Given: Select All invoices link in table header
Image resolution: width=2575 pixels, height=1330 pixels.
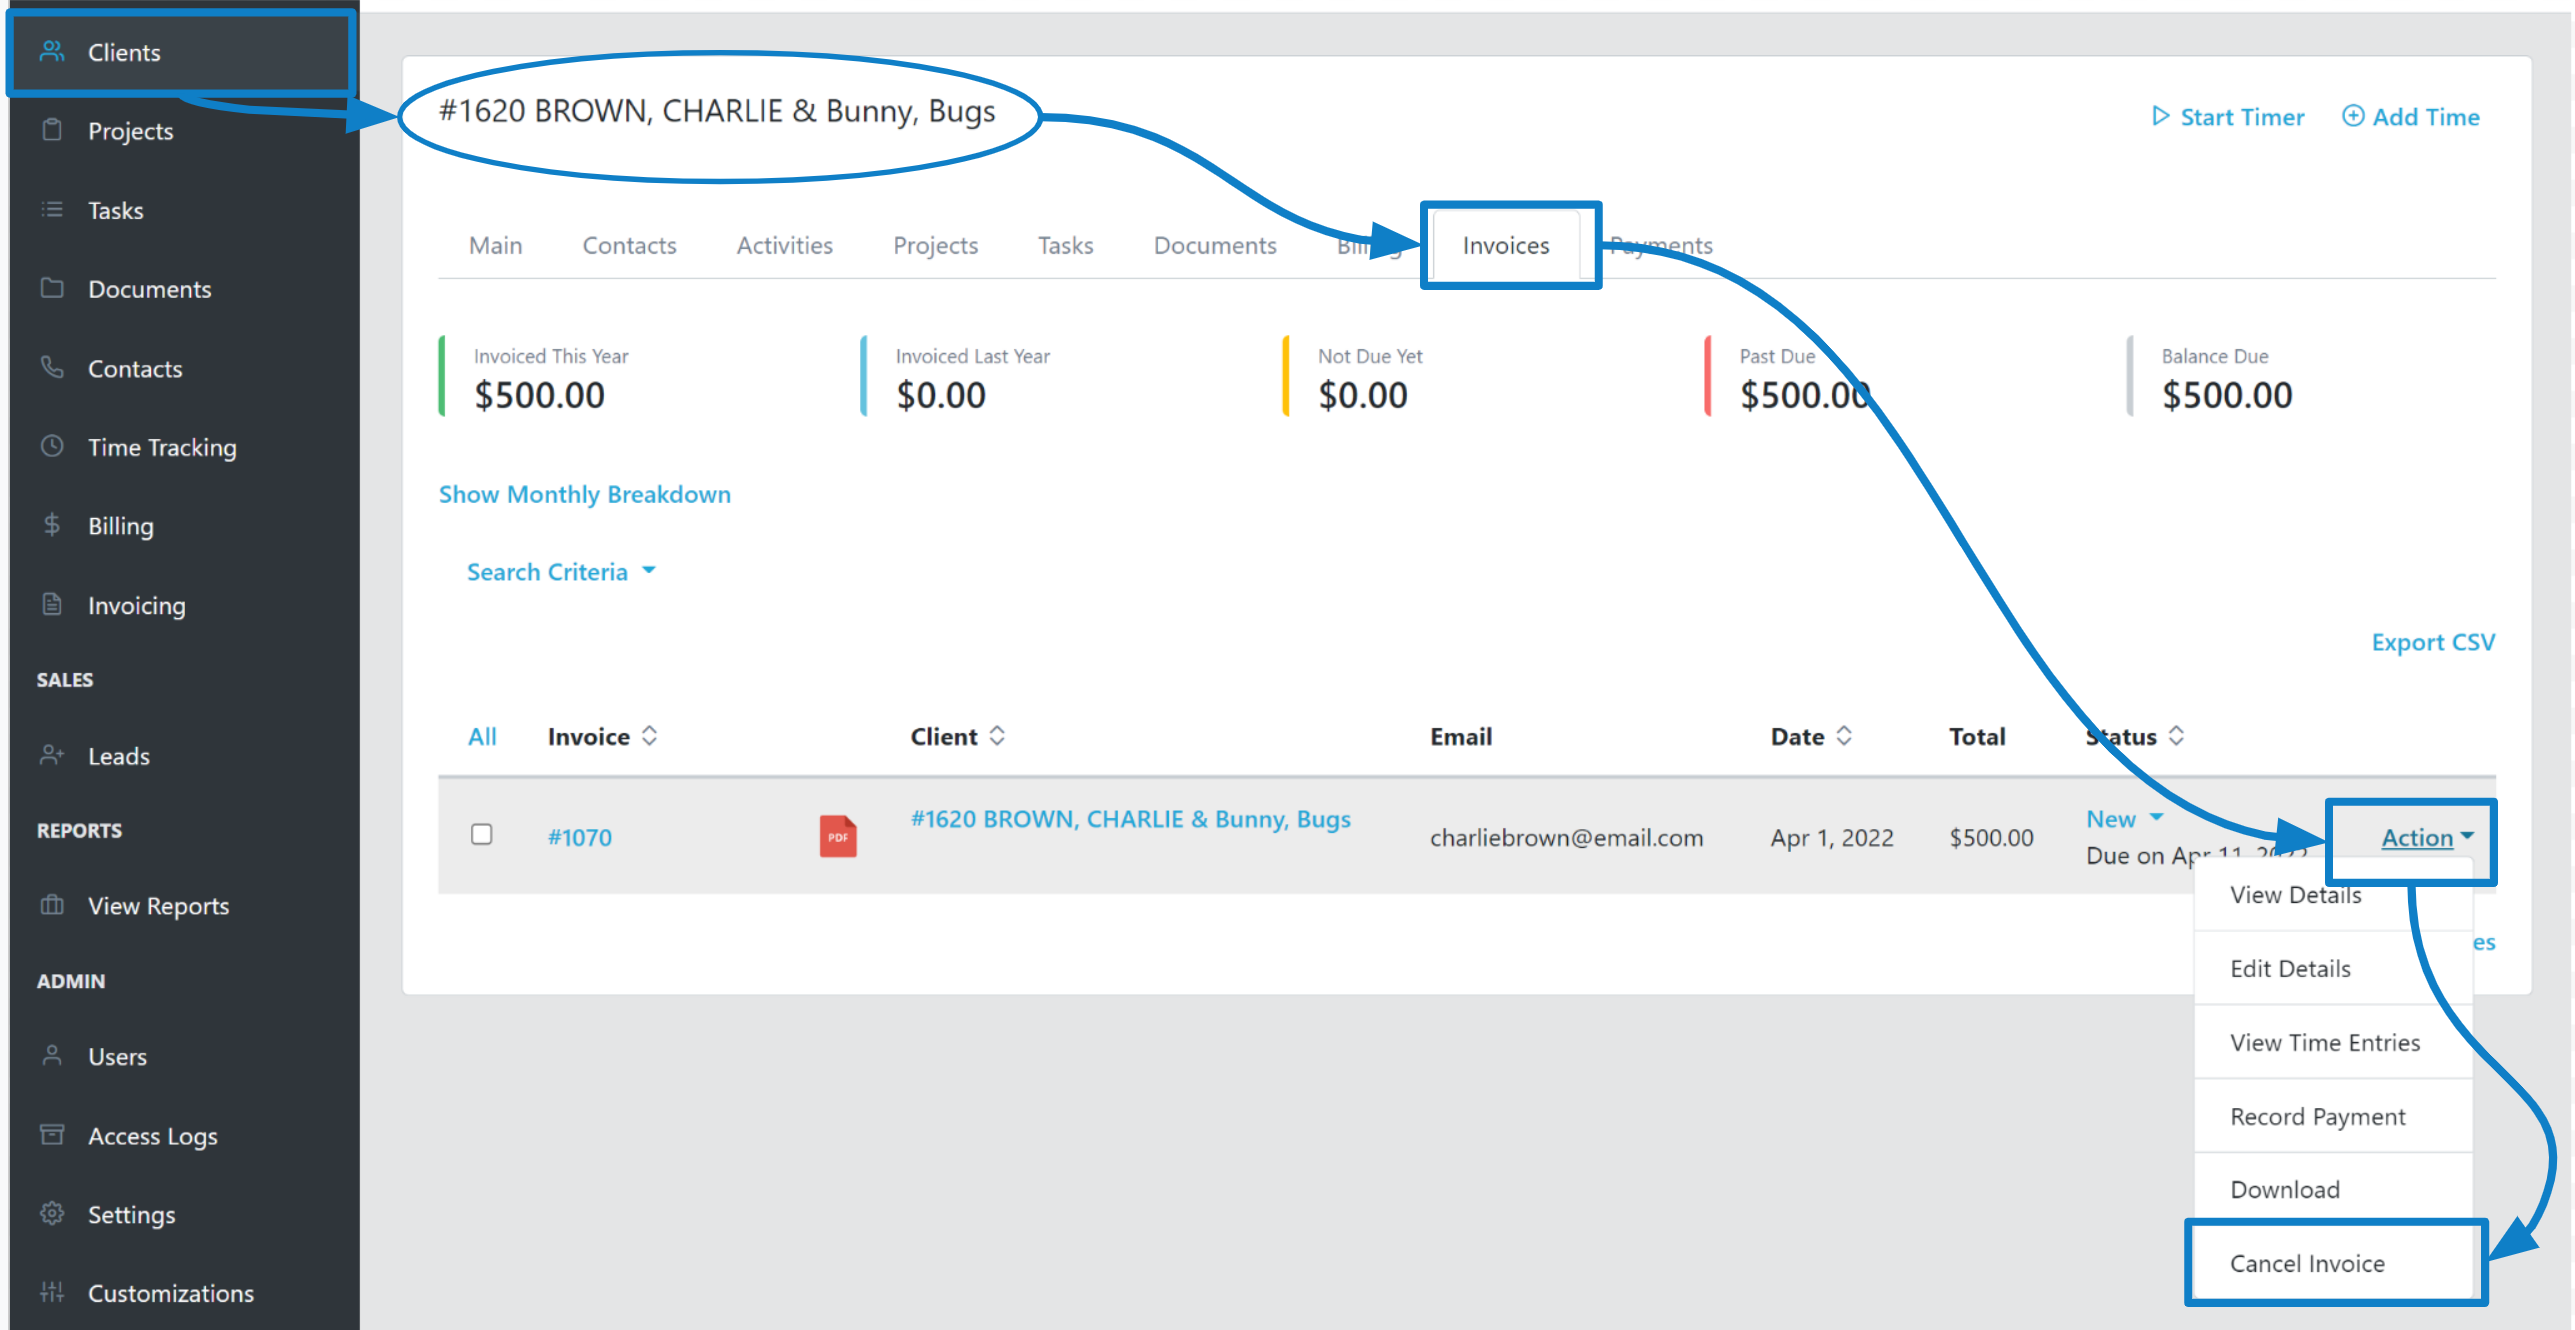Looking at the screenshot, I should click(482, 737).
